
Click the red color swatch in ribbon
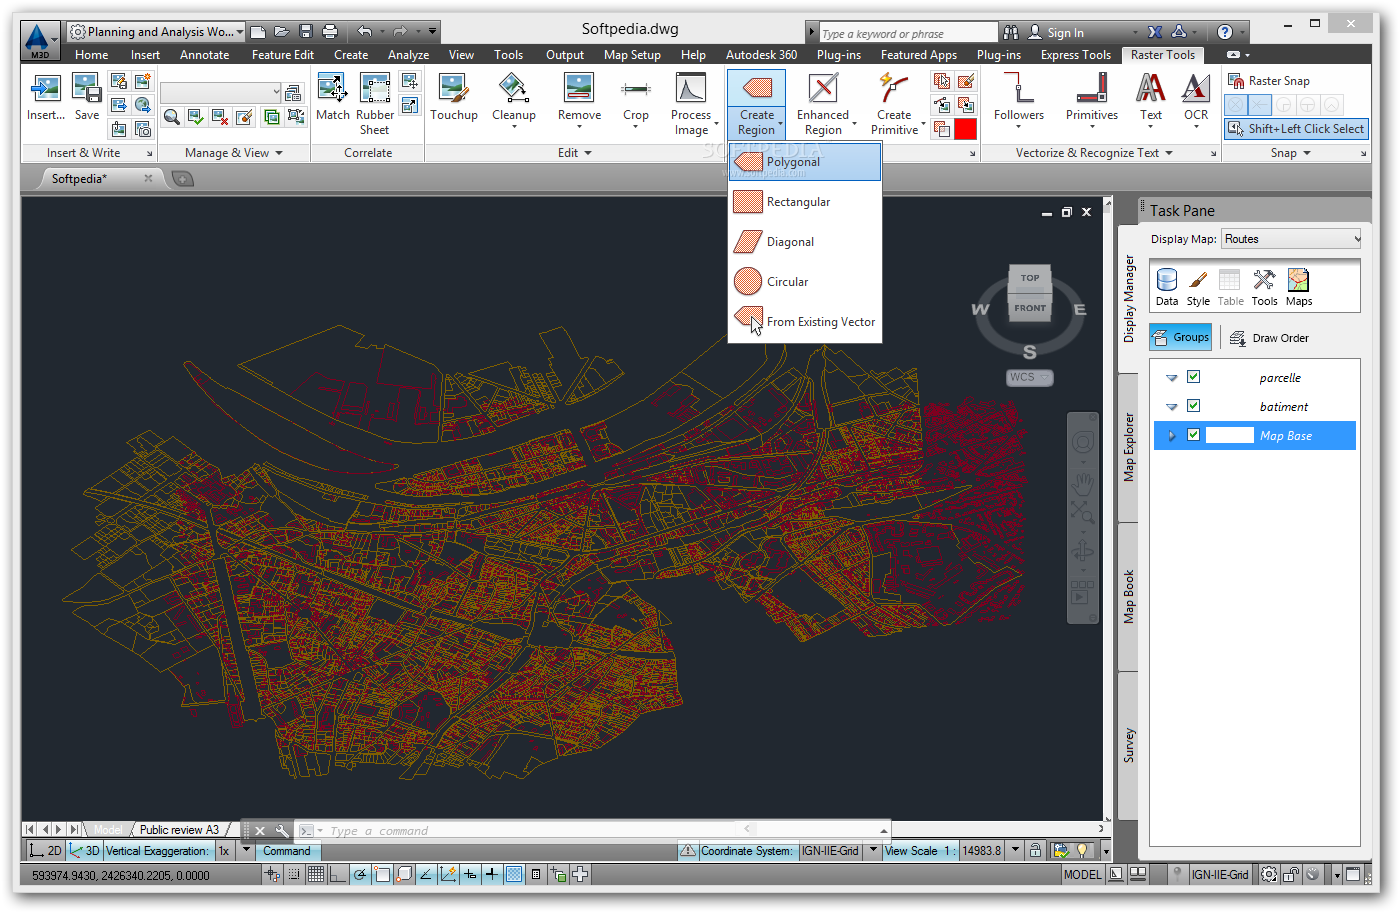click(x=965, y=129)
